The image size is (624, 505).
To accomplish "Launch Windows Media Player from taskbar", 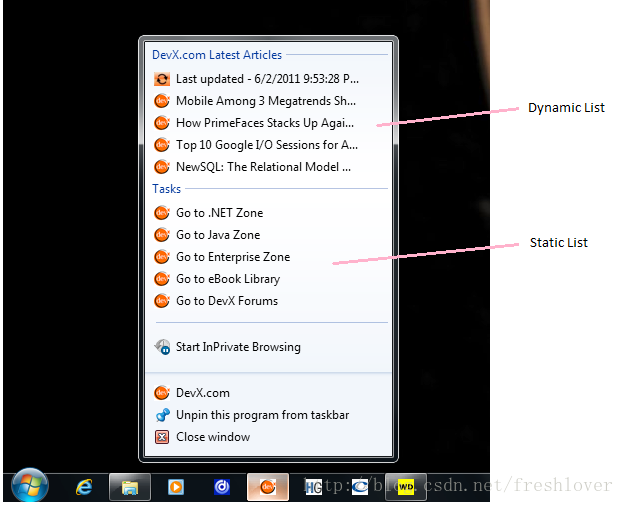I will (175, 487).
